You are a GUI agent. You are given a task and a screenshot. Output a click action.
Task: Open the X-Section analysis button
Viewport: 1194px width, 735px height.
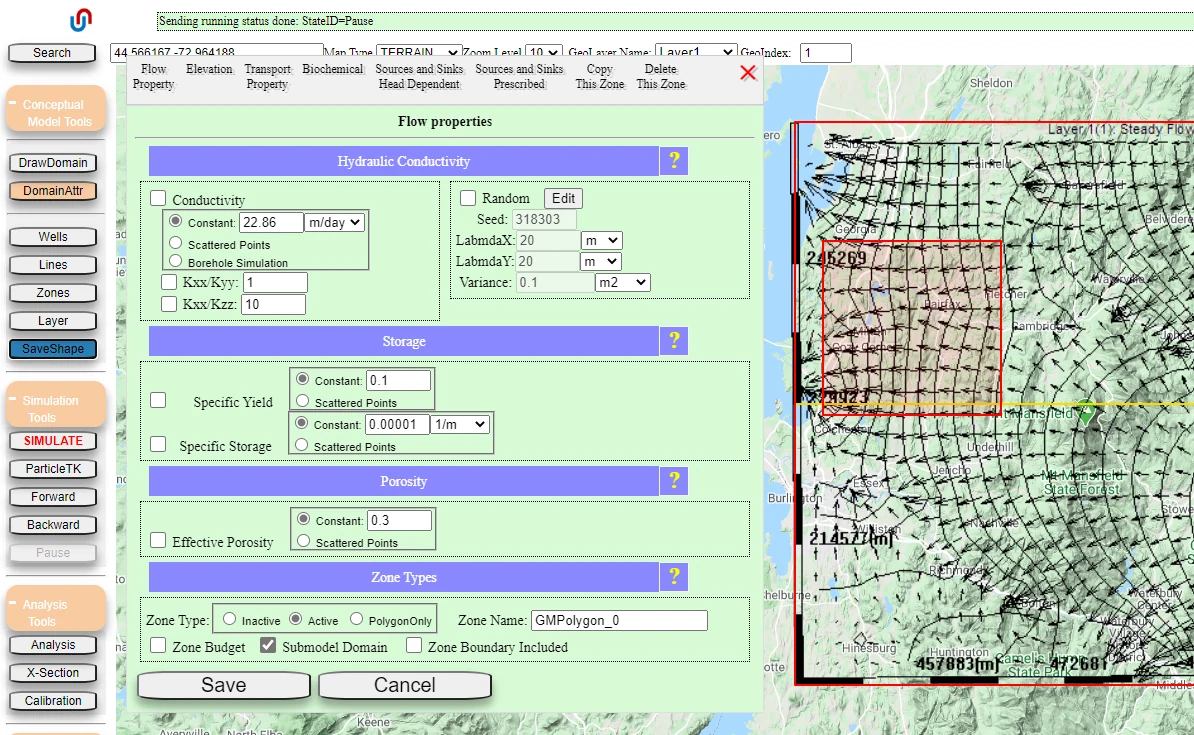pyautogui.click(x=53, y=673)
